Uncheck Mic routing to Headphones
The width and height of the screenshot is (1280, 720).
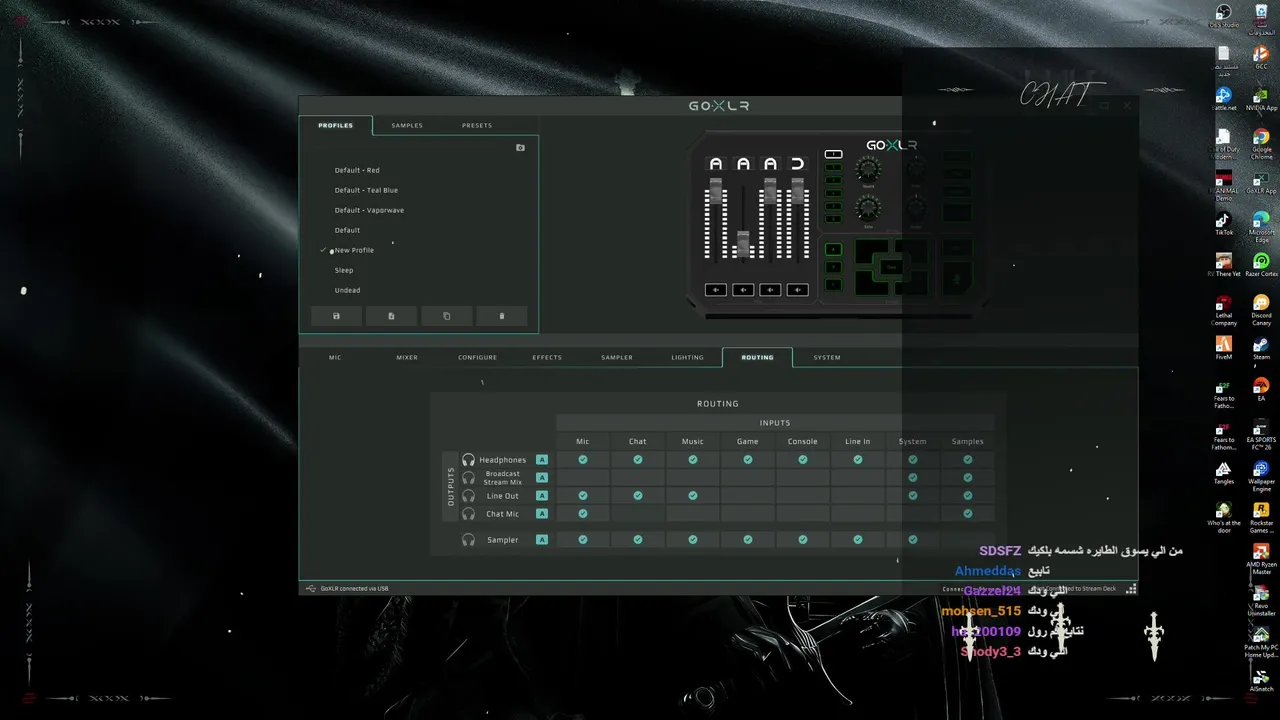click(x=583, y=460)
